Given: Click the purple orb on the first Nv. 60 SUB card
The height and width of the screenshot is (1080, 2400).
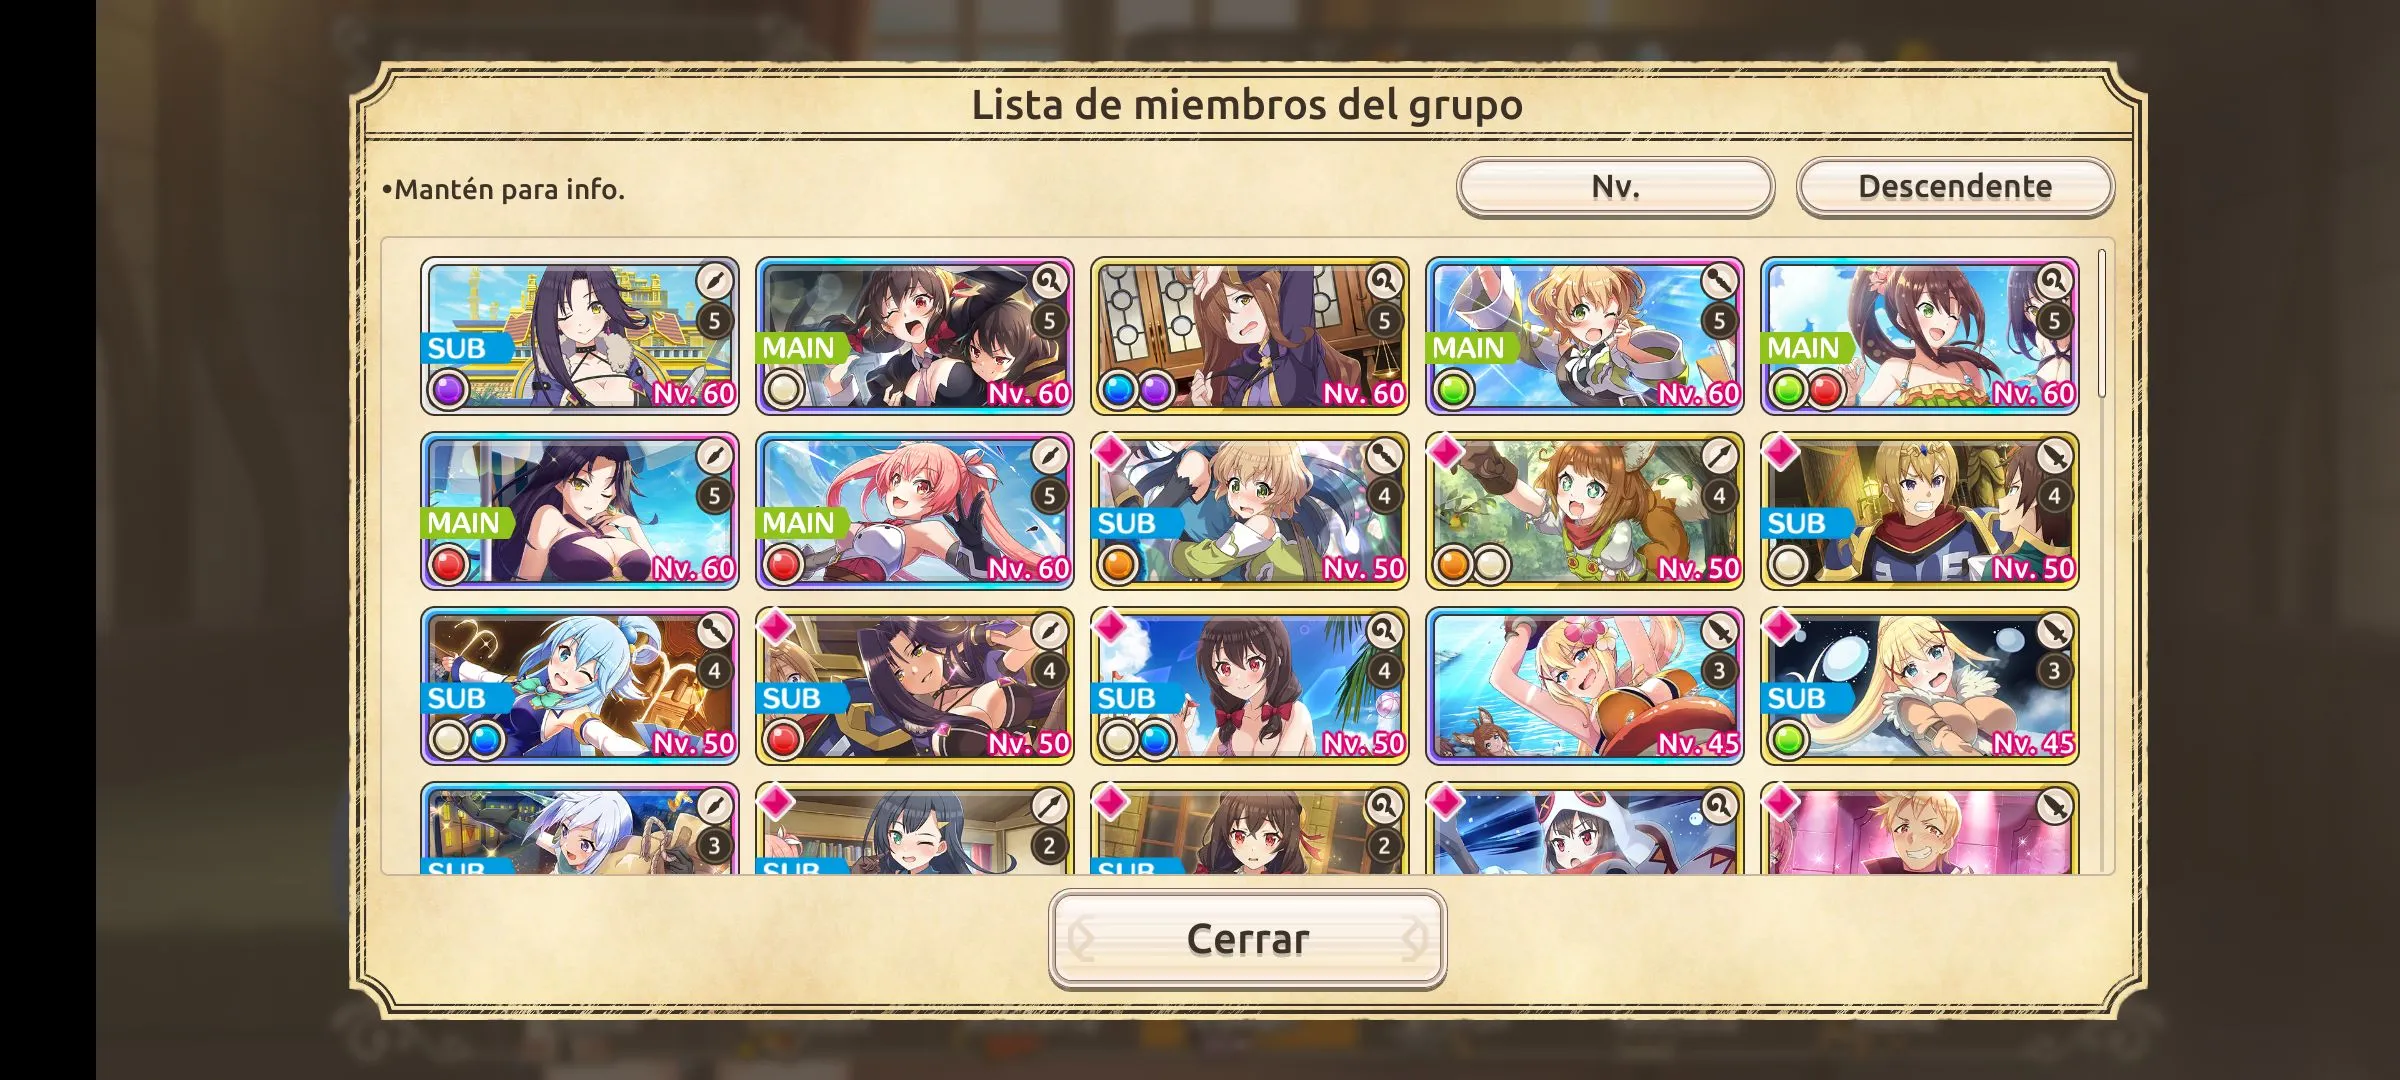Looking at the screenshot, I should [448, 390].
